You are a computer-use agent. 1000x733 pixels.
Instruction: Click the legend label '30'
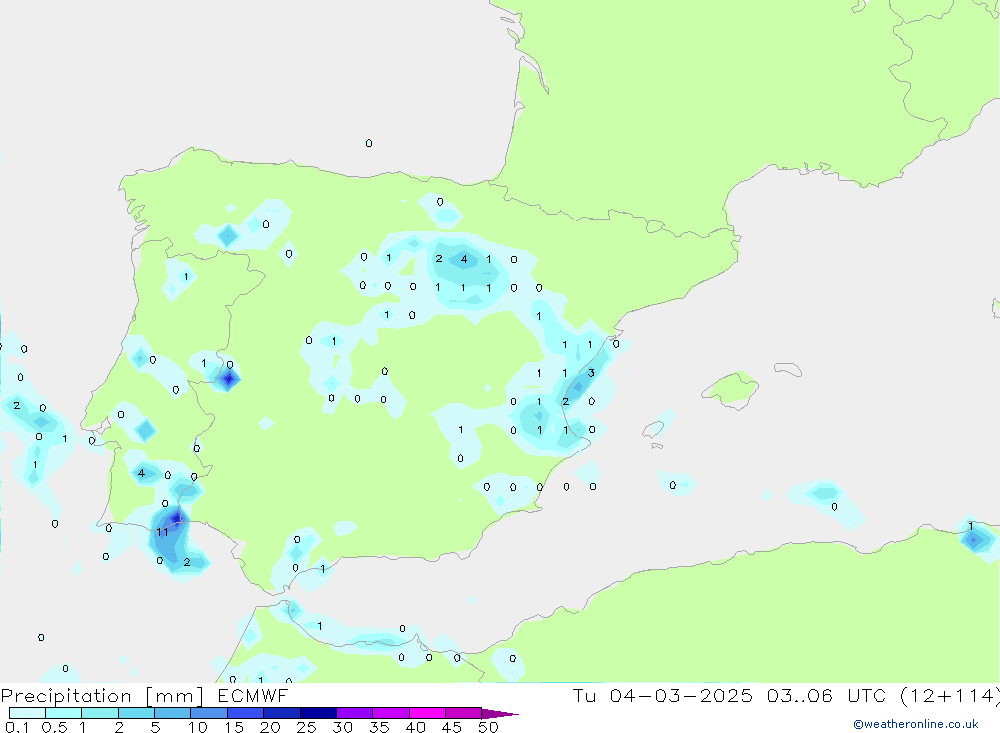tap(342, 727)
